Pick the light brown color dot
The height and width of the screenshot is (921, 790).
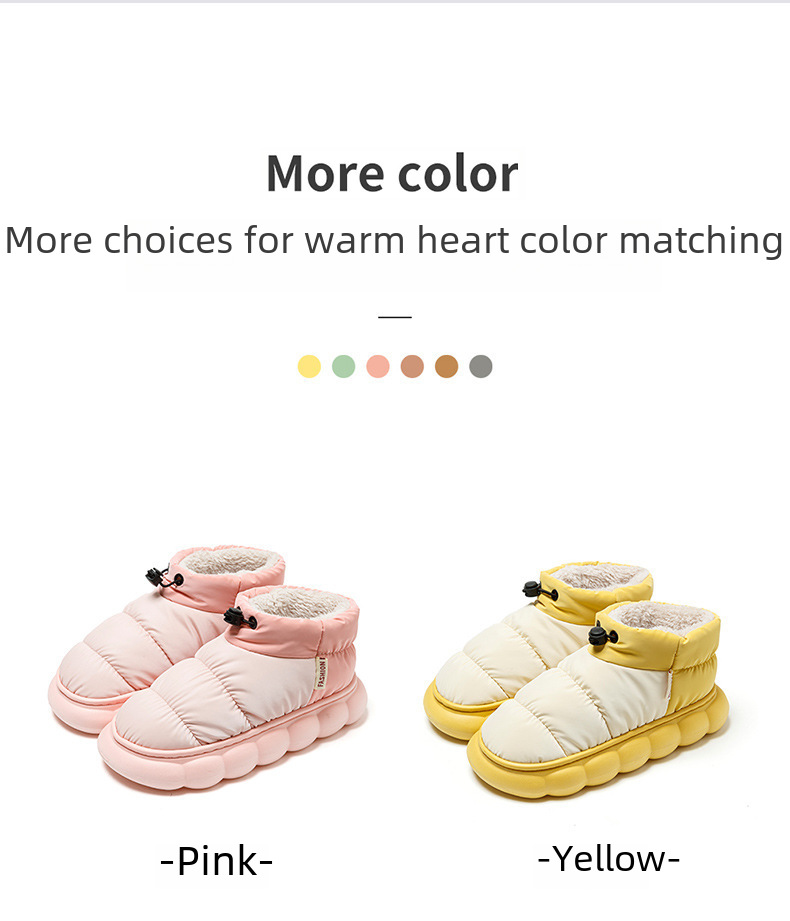click(412, 367)
